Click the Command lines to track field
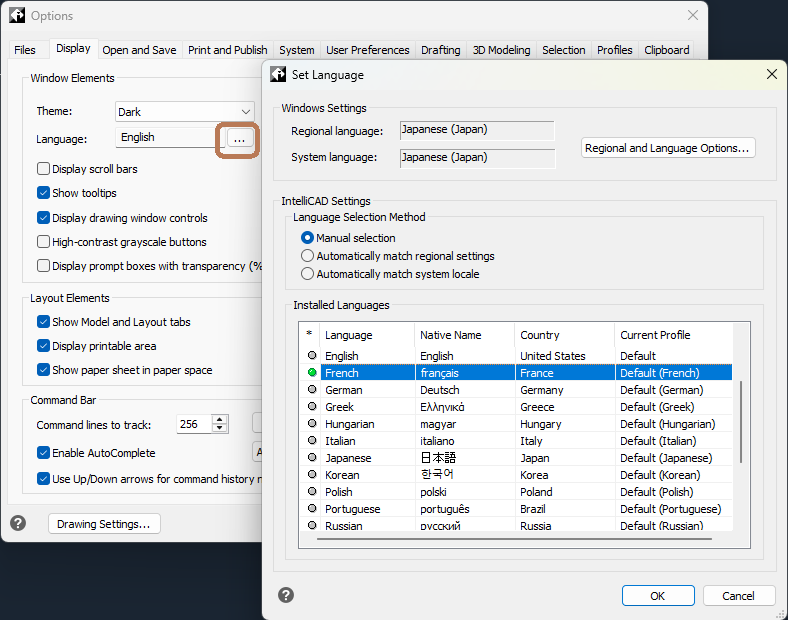 point(194,424)
